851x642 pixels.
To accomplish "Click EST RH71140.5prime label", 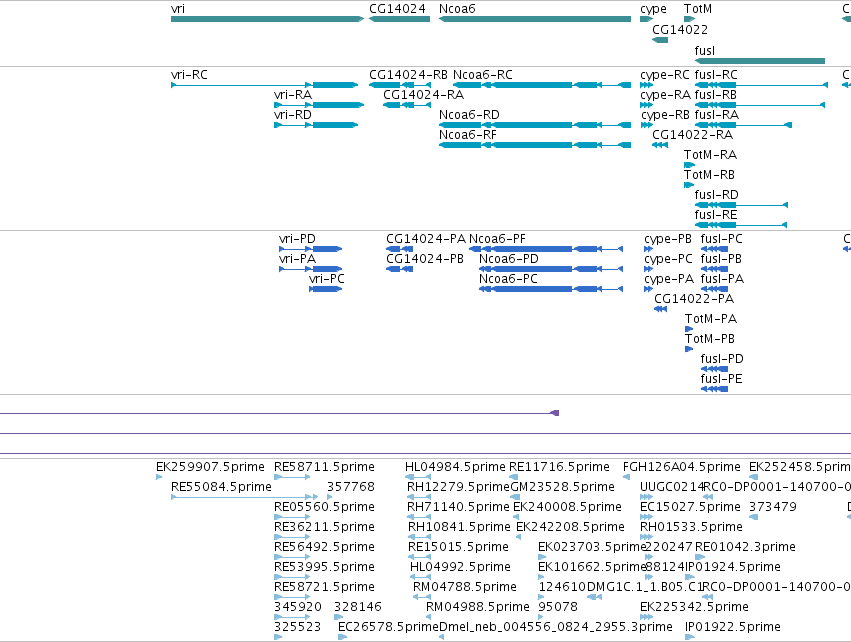I will [x=458, y=507].
